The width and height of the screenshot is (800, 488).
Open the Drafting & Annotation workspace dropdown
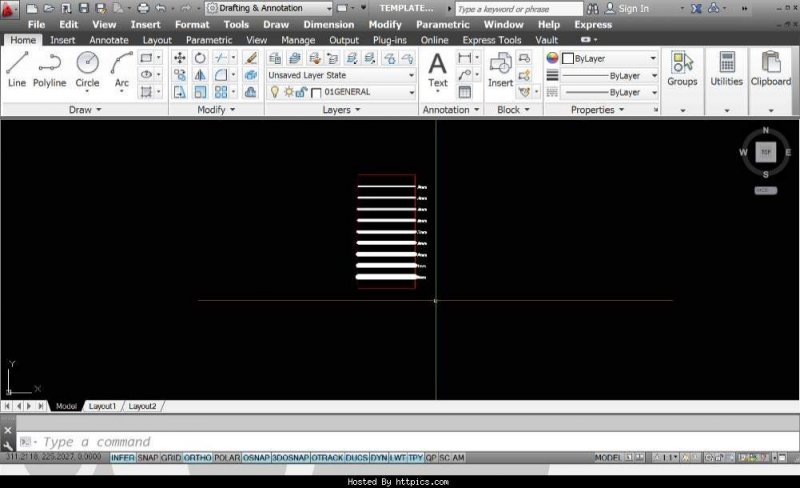click(268, 8)
